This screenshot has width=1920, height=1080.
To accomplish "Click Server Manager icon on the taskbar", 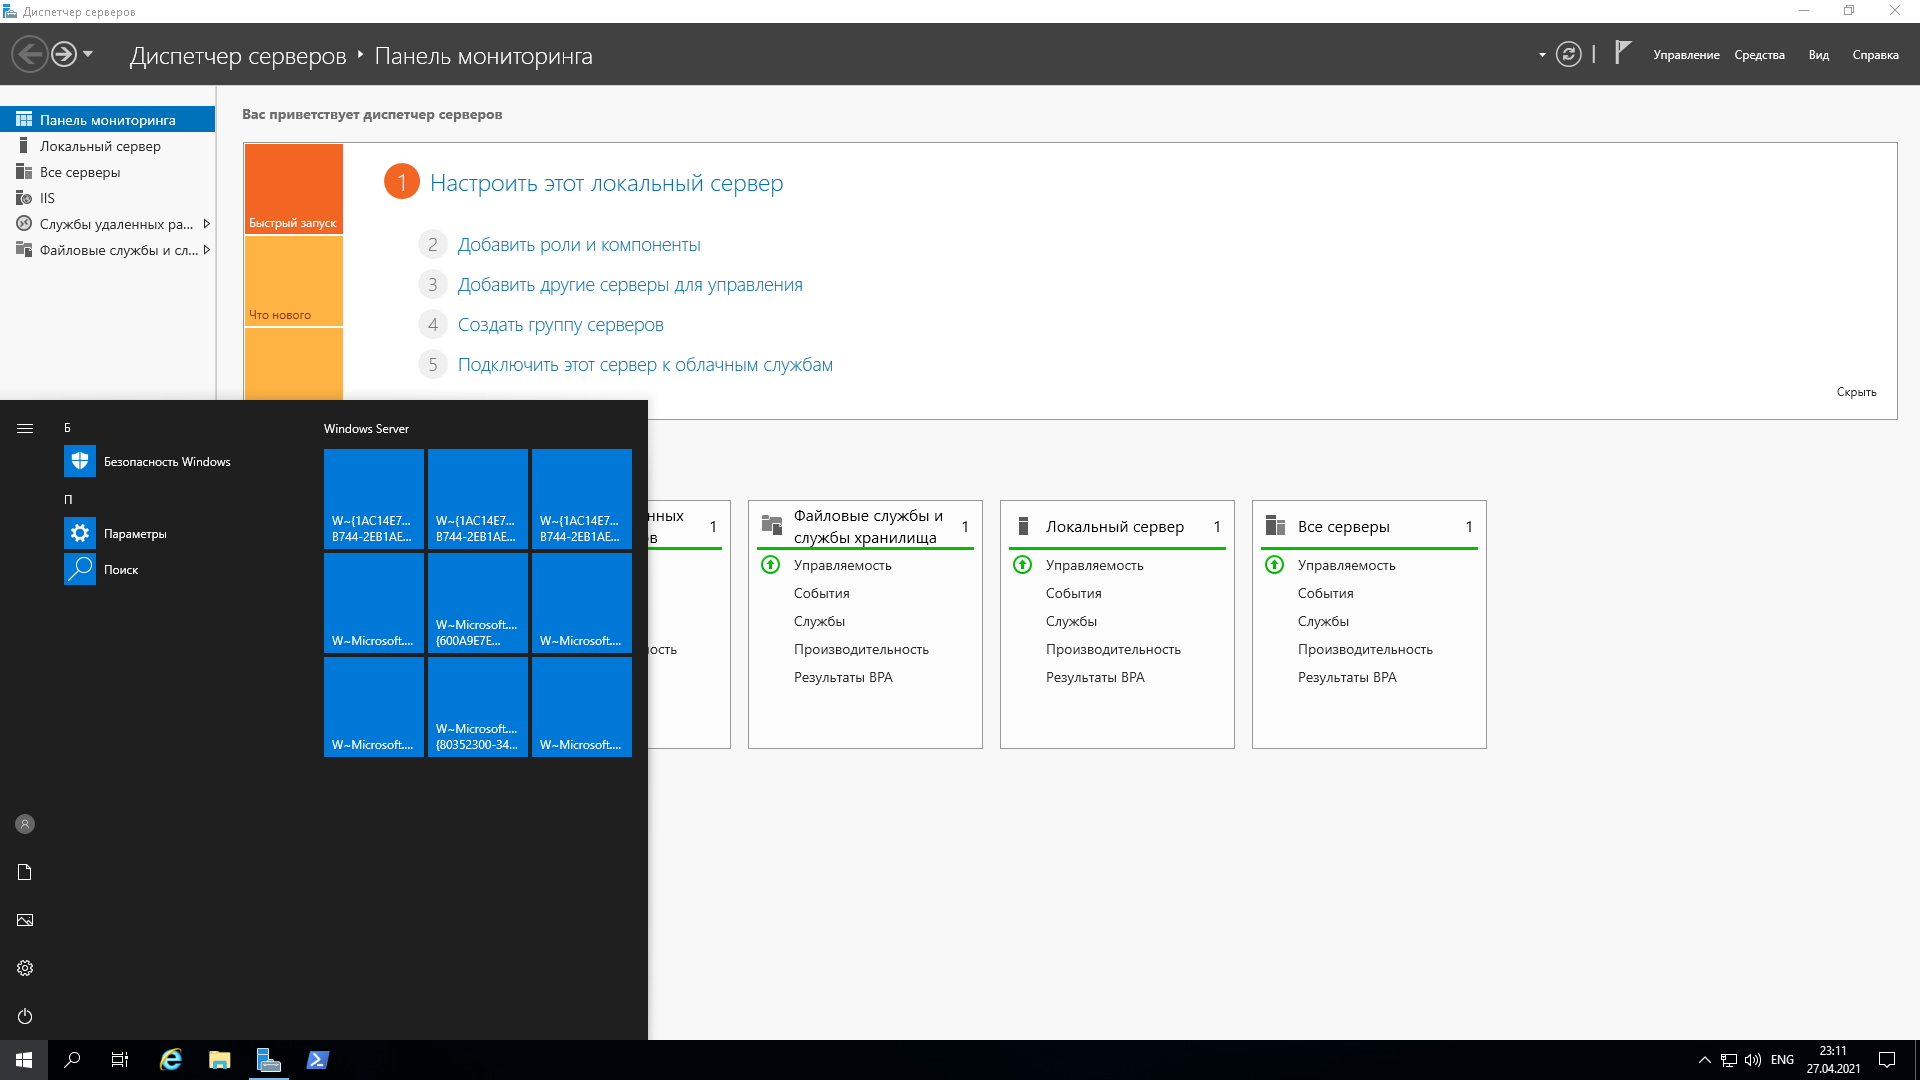I will tap(269, 1060).
